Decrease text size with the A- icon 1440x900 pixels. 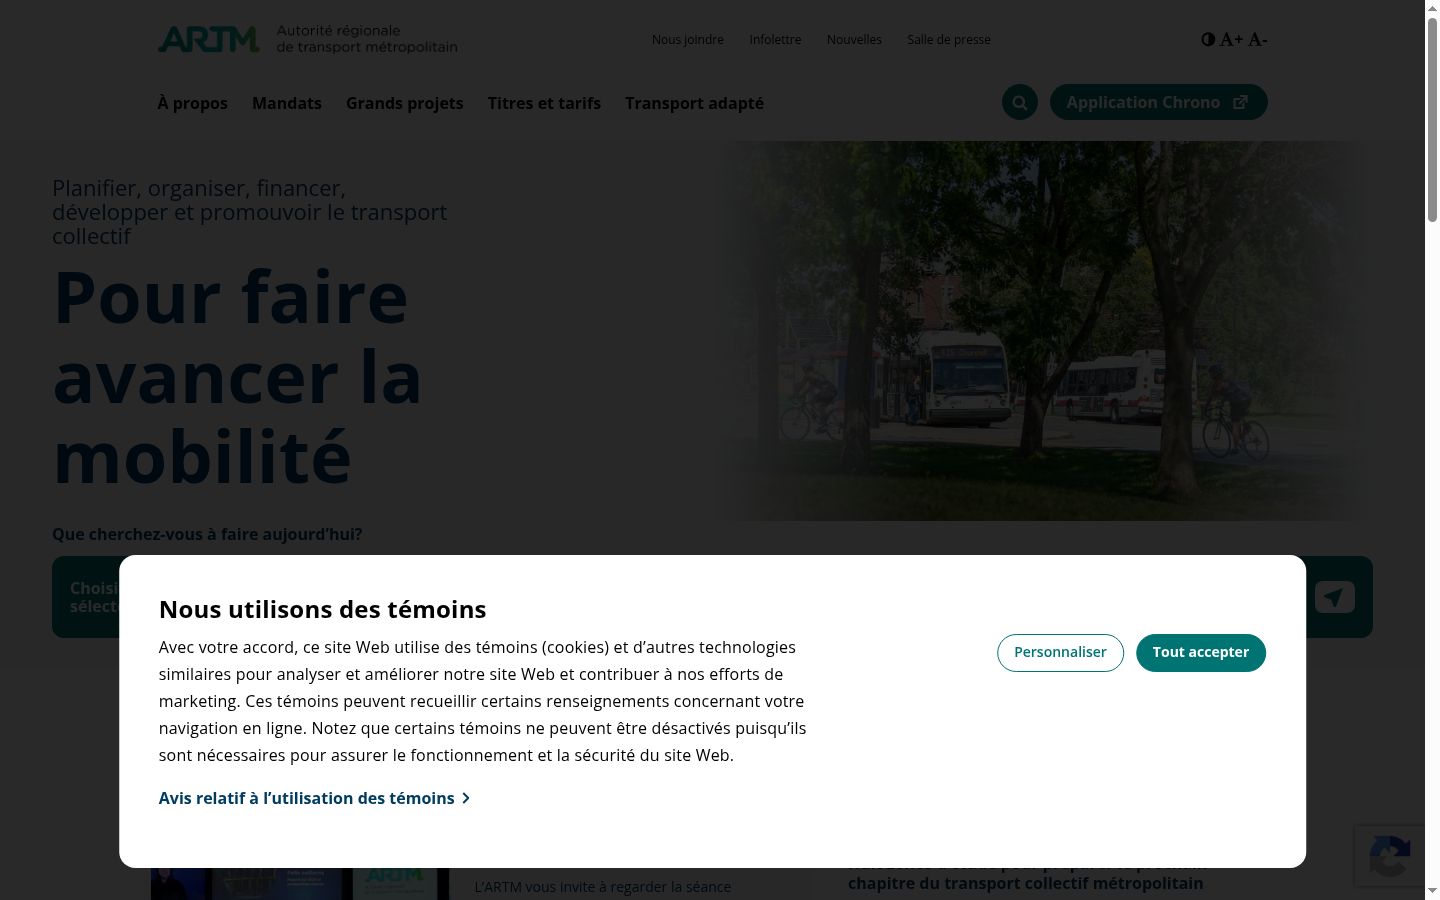[x=1257, y=40]
